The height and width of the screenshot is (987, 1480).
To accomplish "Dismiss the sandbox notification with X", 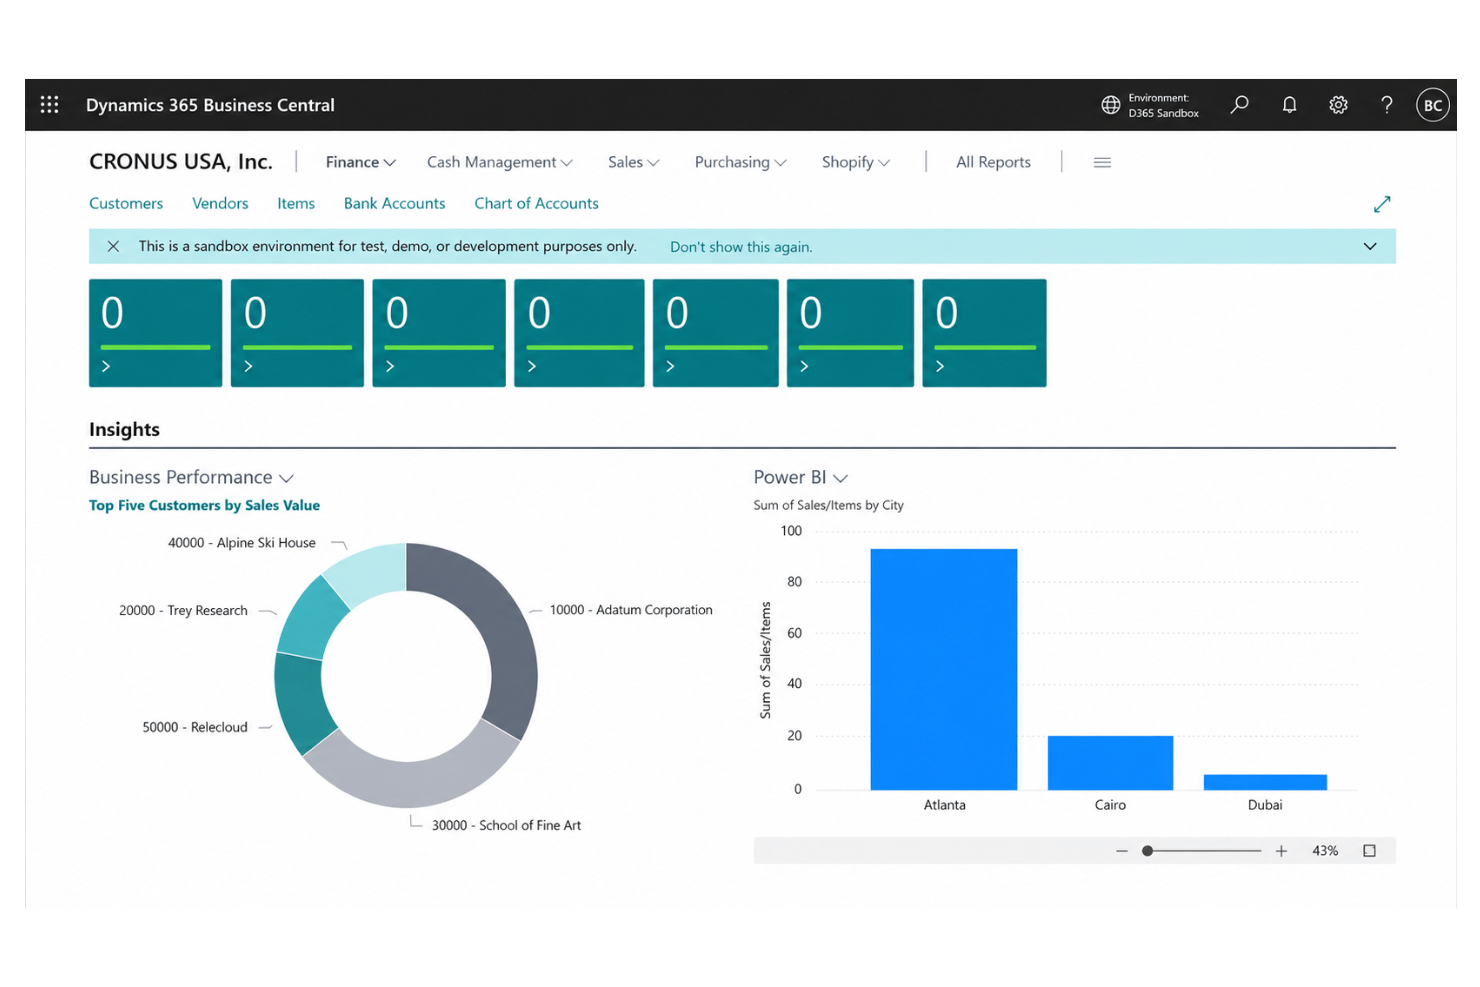I will pos(113,246).
